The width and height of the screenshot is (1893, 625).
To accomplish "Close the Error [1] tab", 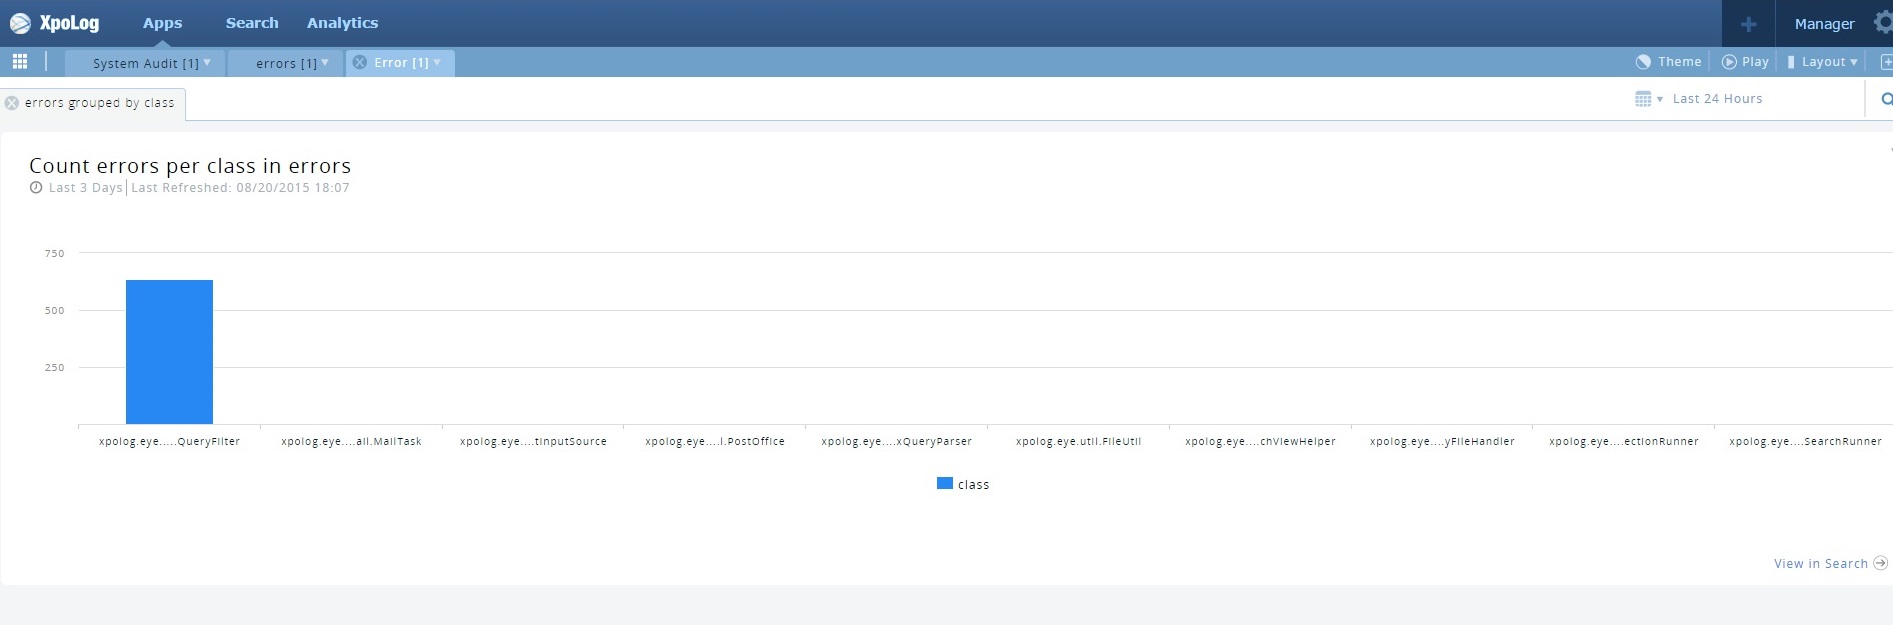I will [360, 62].
